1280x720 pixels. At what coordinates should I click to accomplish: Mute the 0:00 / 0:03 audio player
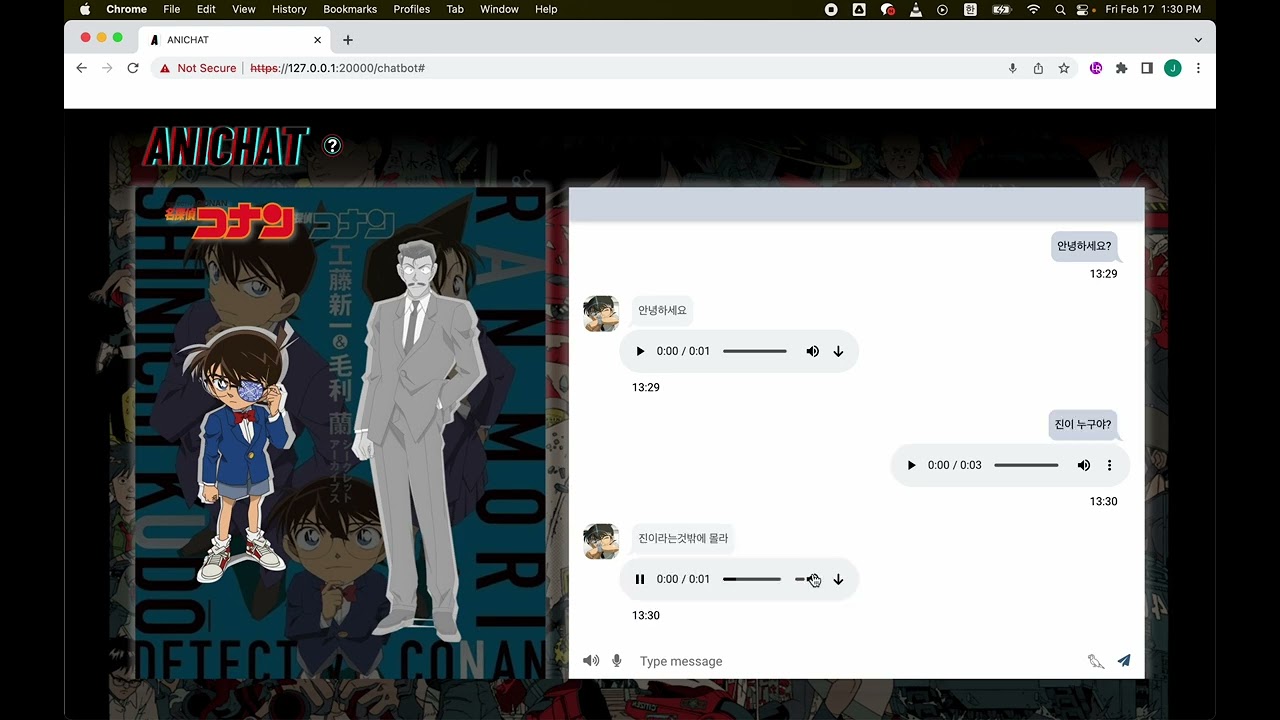(1084, 465)
